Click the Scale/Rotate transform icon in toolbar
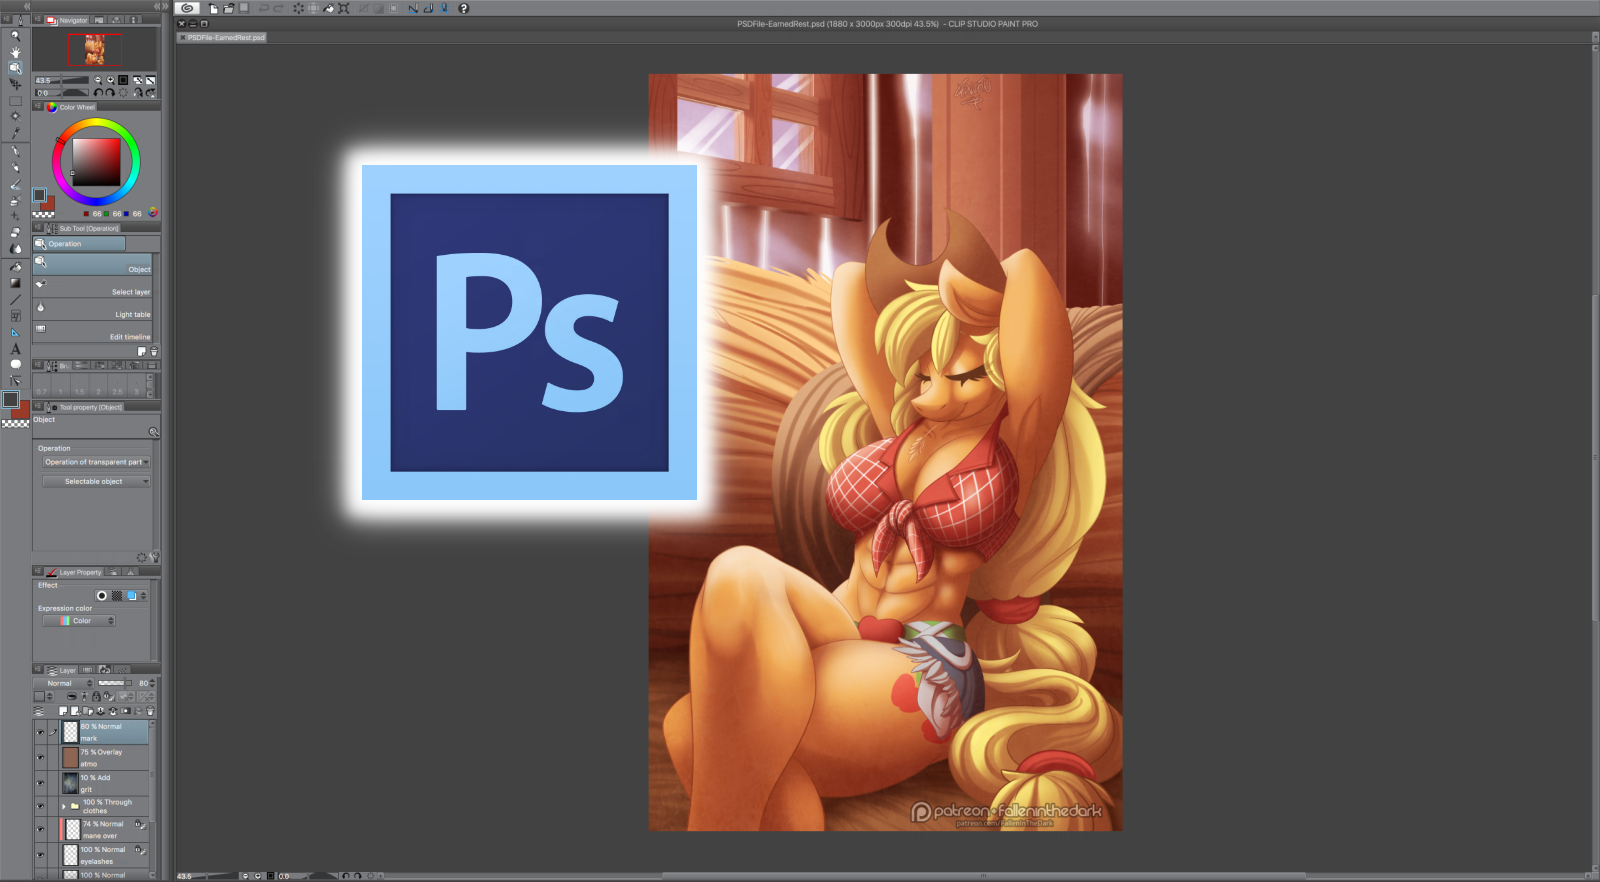 pyautogui.click(x=343, y=8)
